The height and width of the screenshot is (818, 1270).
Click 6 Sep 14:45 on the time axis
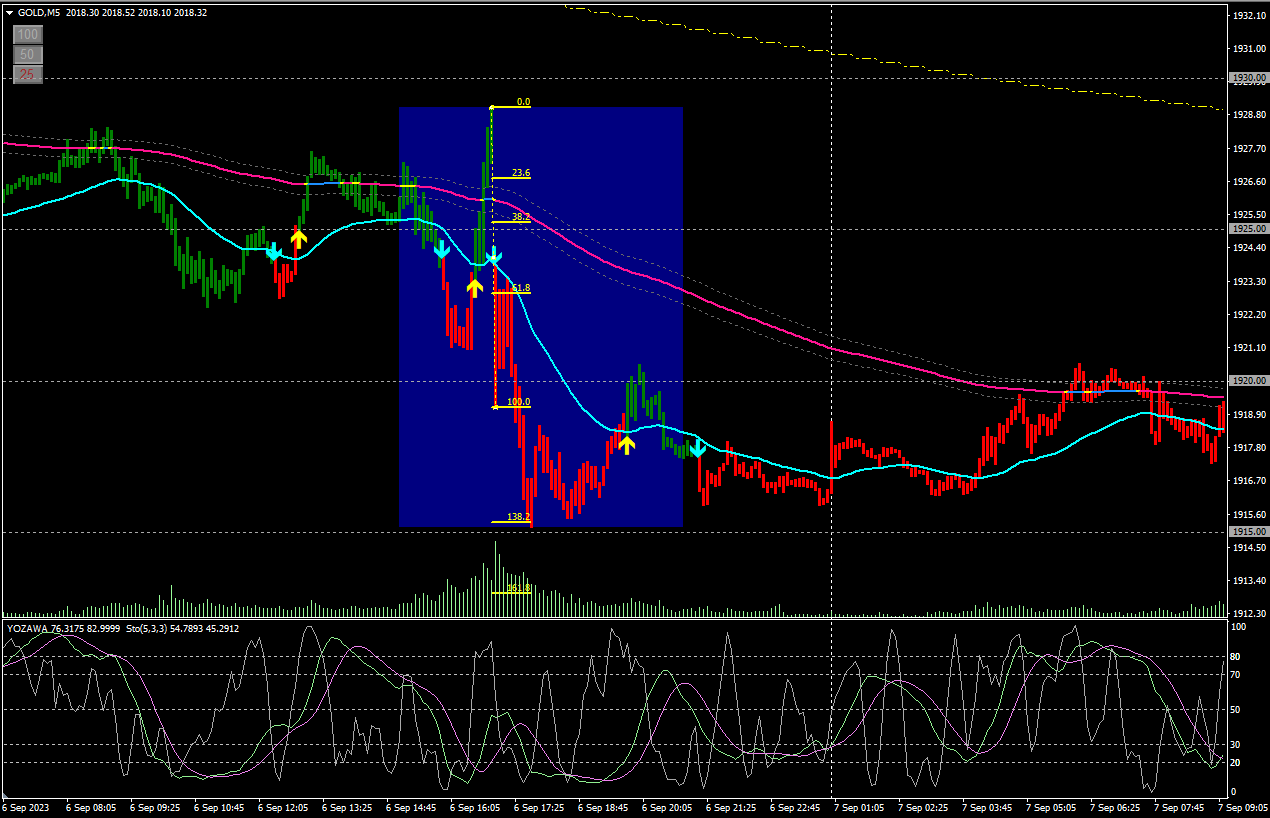410,806
